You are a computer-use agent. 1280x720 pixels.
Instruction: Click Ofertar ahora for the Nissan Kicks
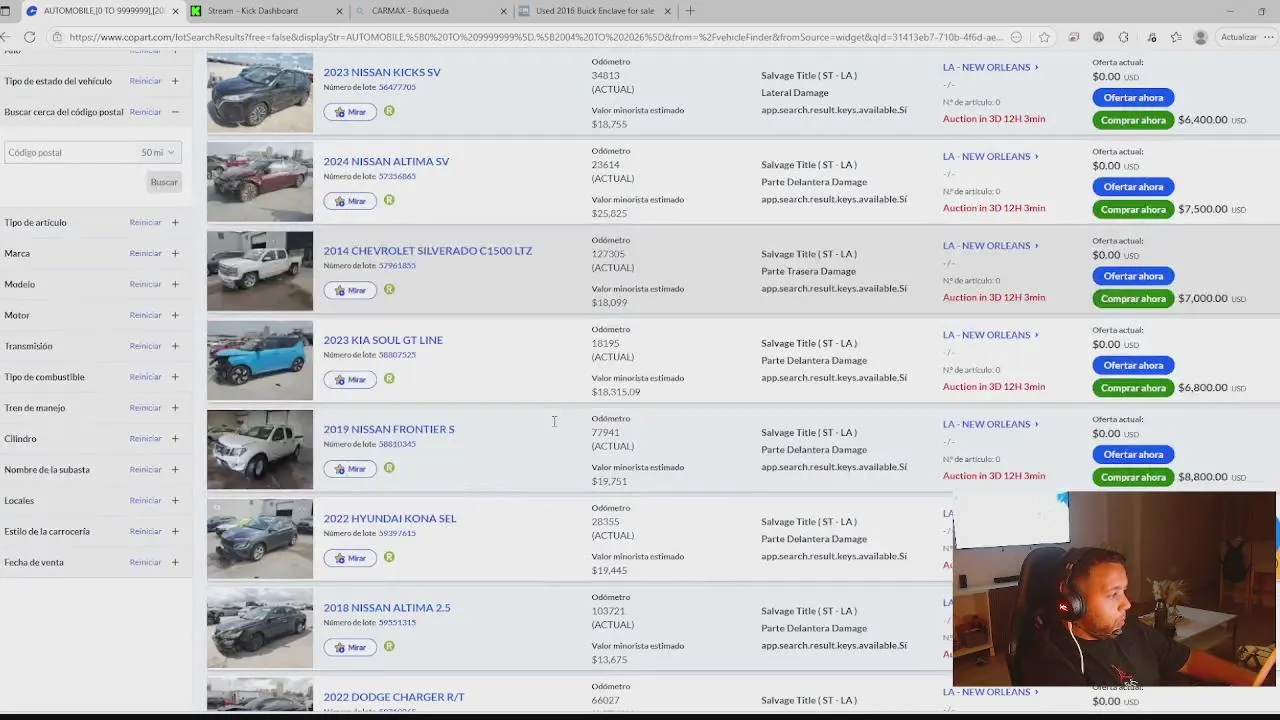pyautogui.click(x=1133, y=98)
